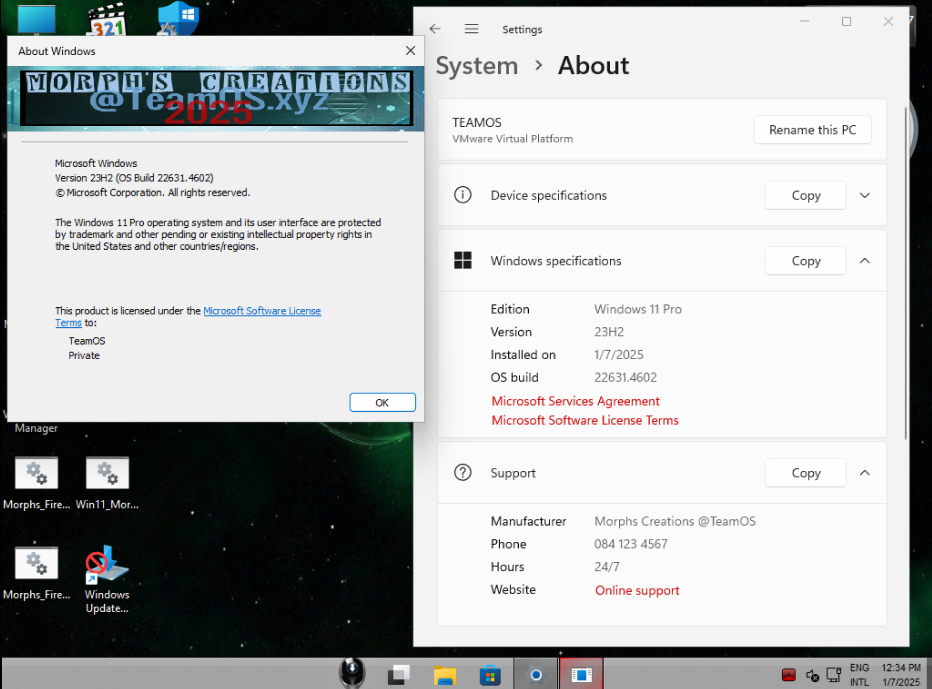This screenshot has height=689, width=932.
Task: Open the Microsoft Services Agreement link
Action: point(575,401)
